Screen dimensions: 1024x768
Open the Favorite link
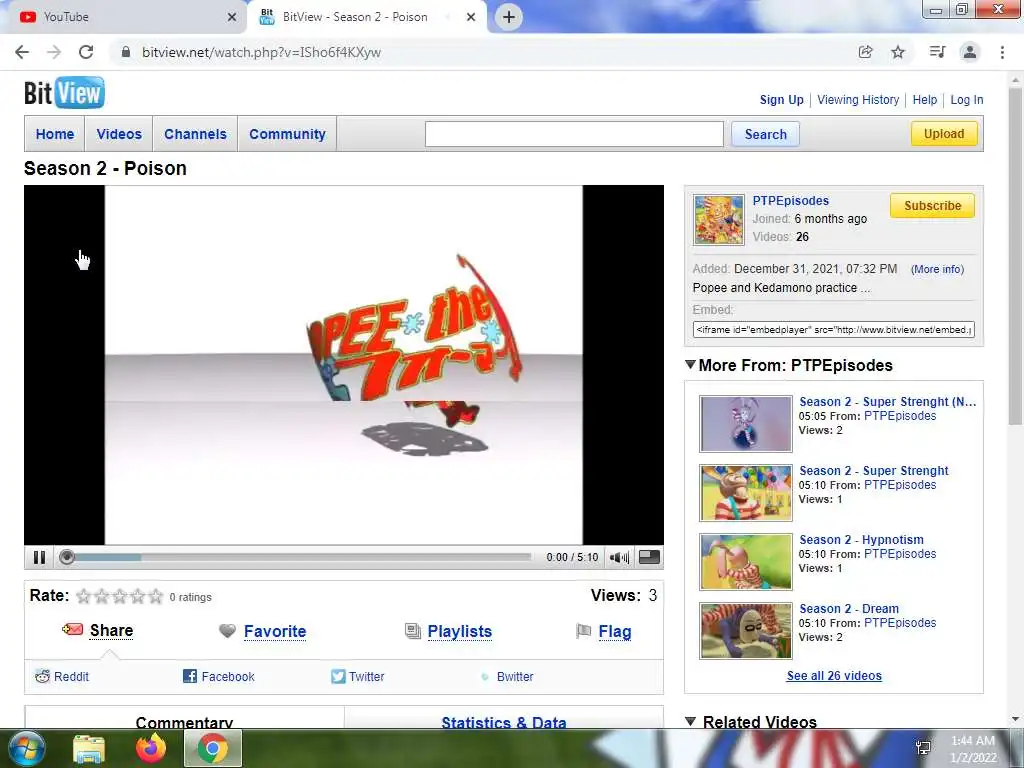click(275, 632)
